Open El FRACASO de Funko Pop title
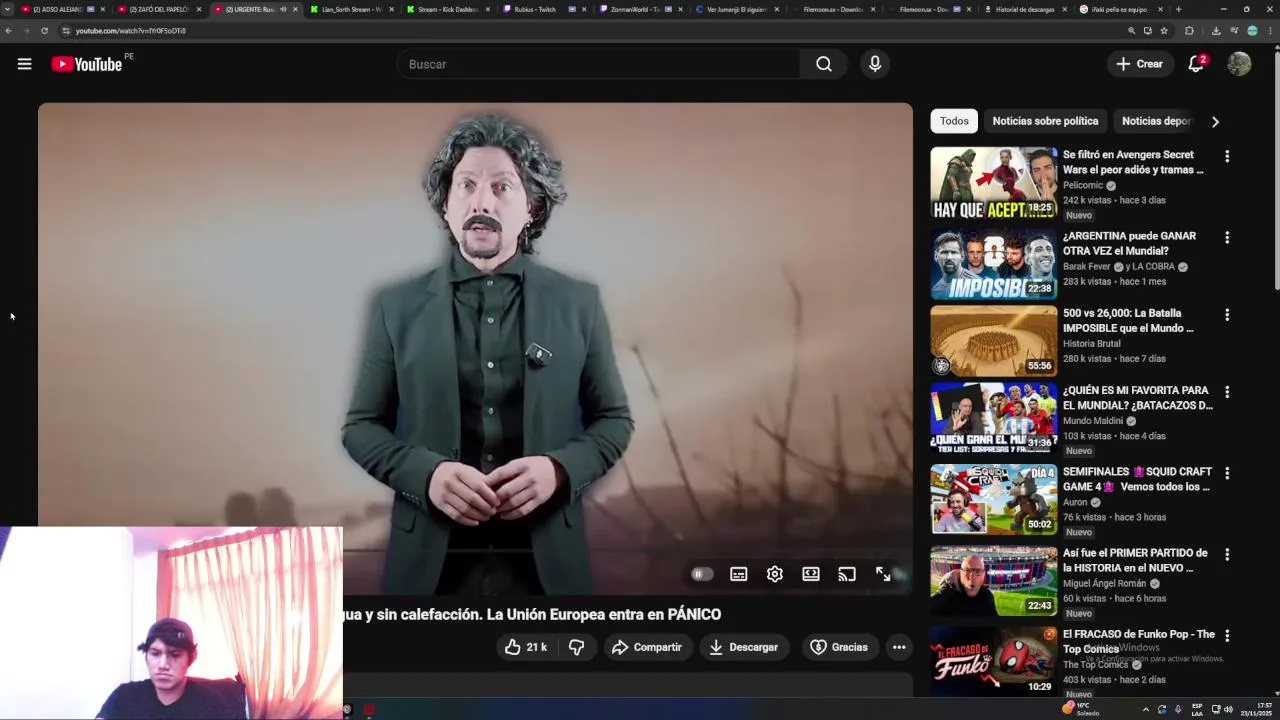Screen dimensions: 1280x720 [1139, 641]
